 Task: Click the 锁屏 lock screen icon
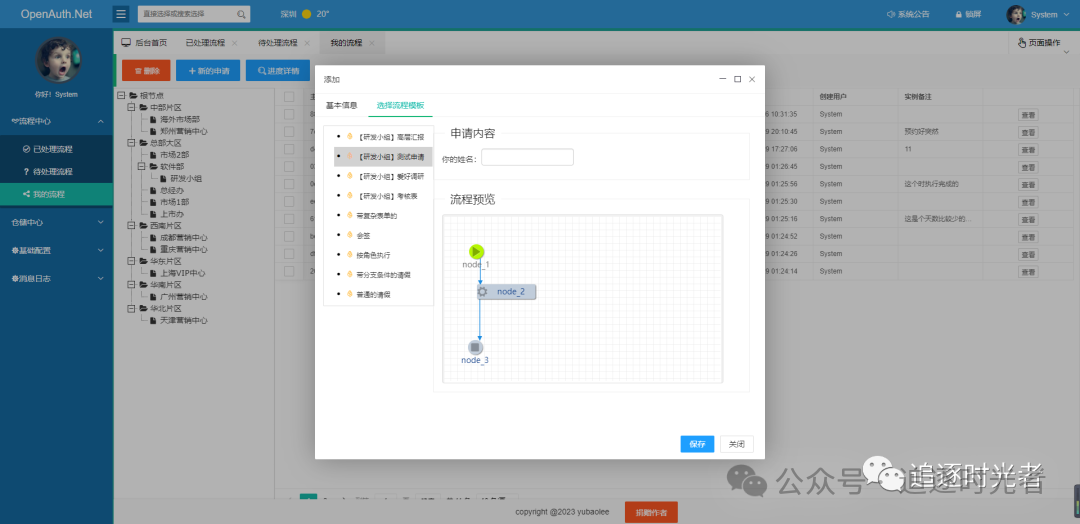(x=958, y=14)
